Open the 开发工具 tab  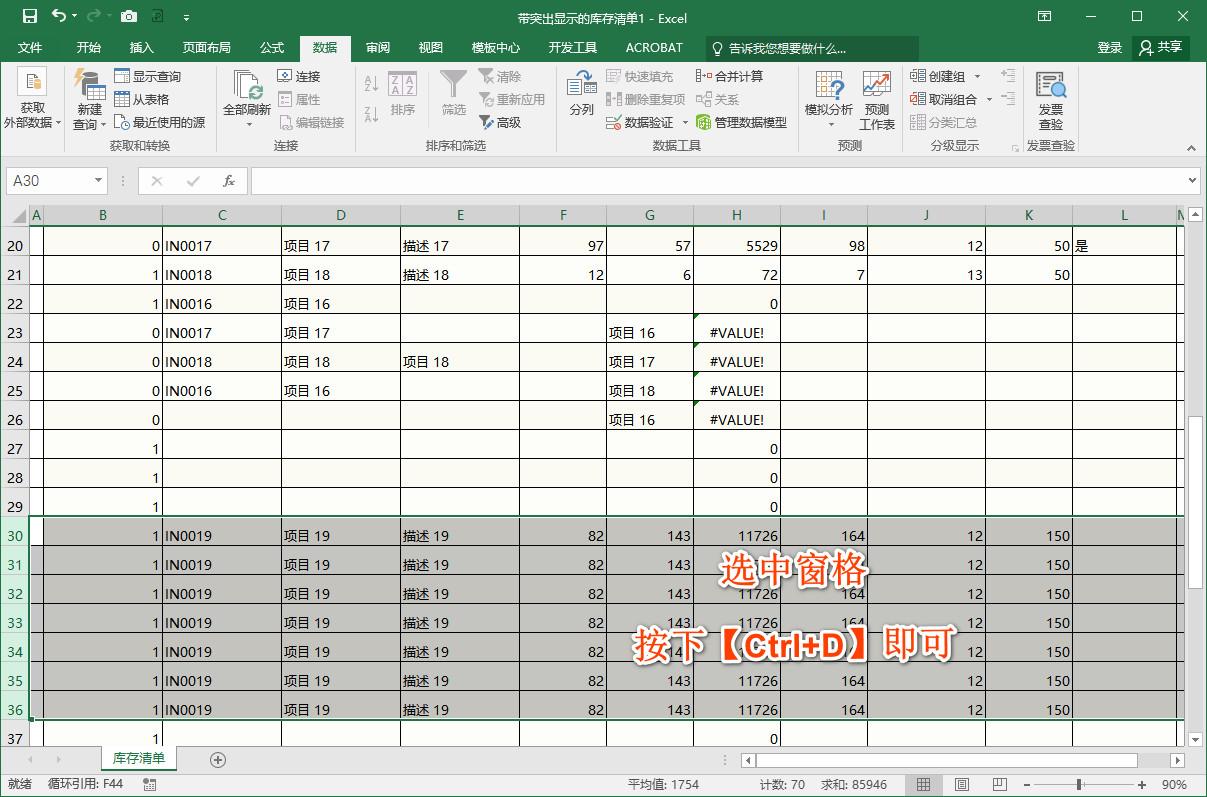(573, 47)
